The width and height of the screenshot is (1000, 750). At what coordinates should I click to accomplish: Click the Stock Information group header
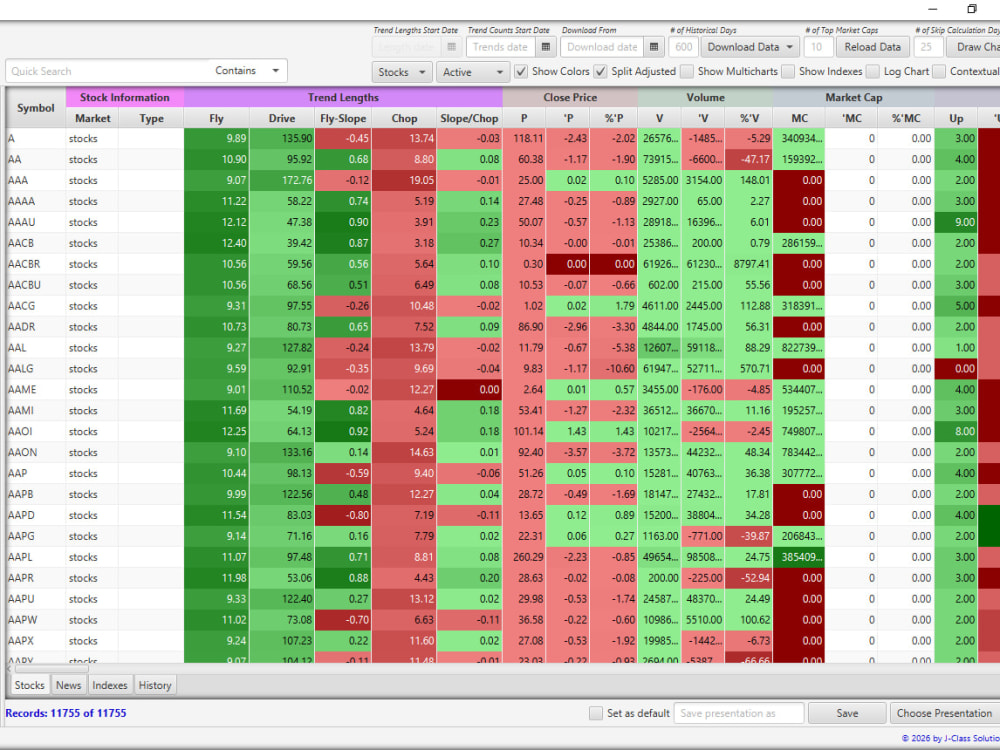[x=125, y=98]
